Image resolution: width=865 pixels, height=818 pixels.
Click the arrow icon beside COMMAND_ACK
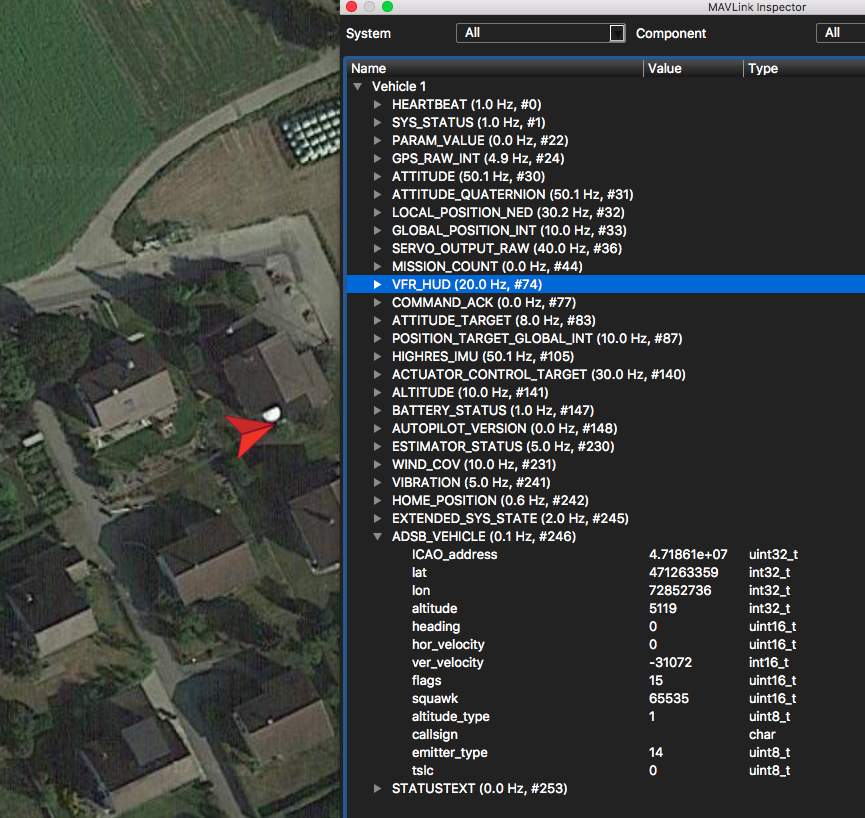(x=378, y=302)
